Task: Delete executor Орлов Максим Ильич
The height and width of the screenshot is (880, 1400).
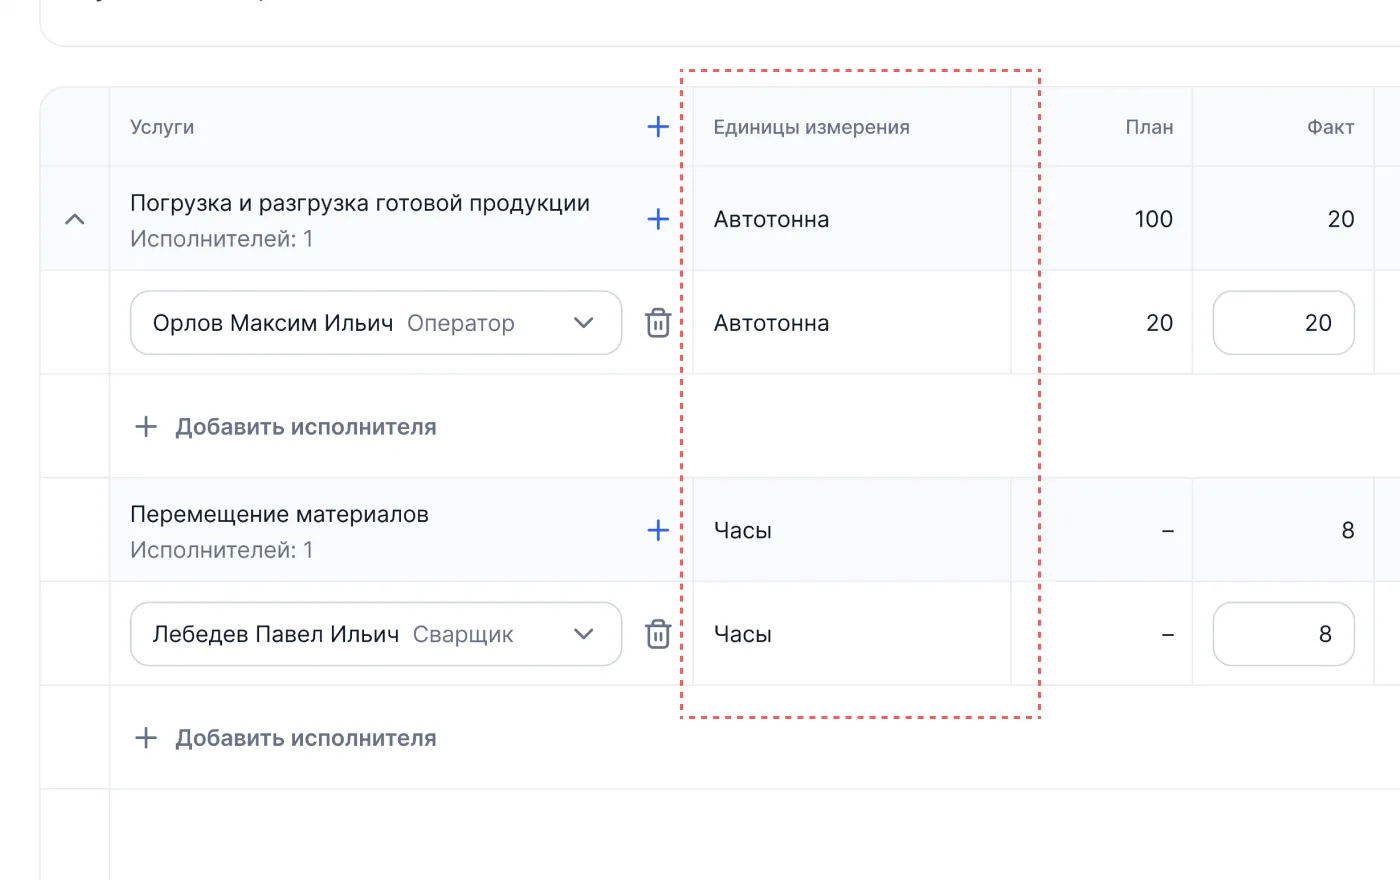Action: click(658, 323)
